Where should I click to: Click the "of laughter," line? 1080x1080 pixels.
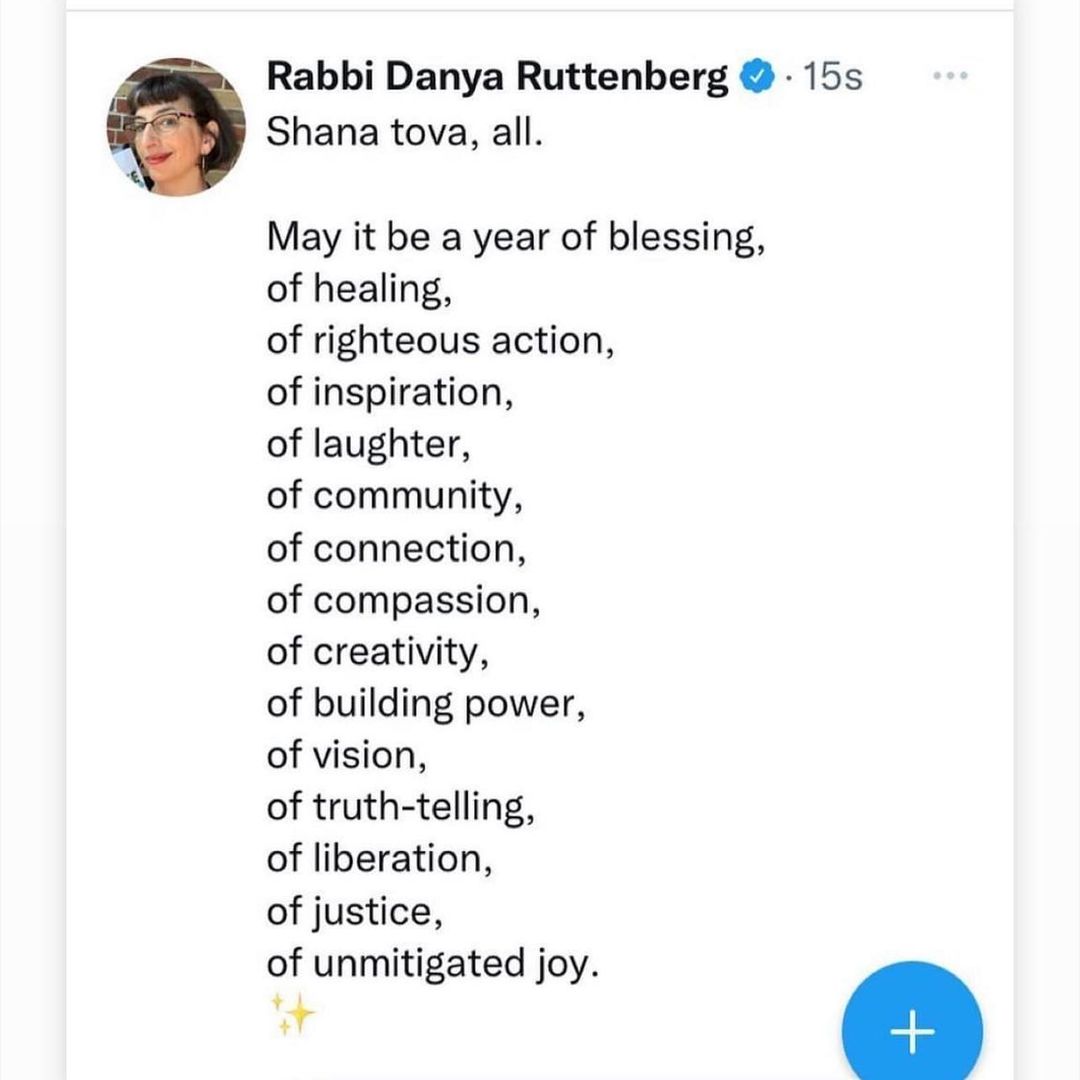(368, 445)
